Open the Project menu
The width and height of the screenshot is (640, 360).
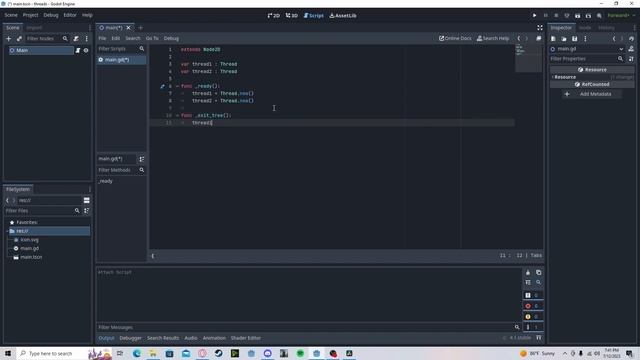30,15
